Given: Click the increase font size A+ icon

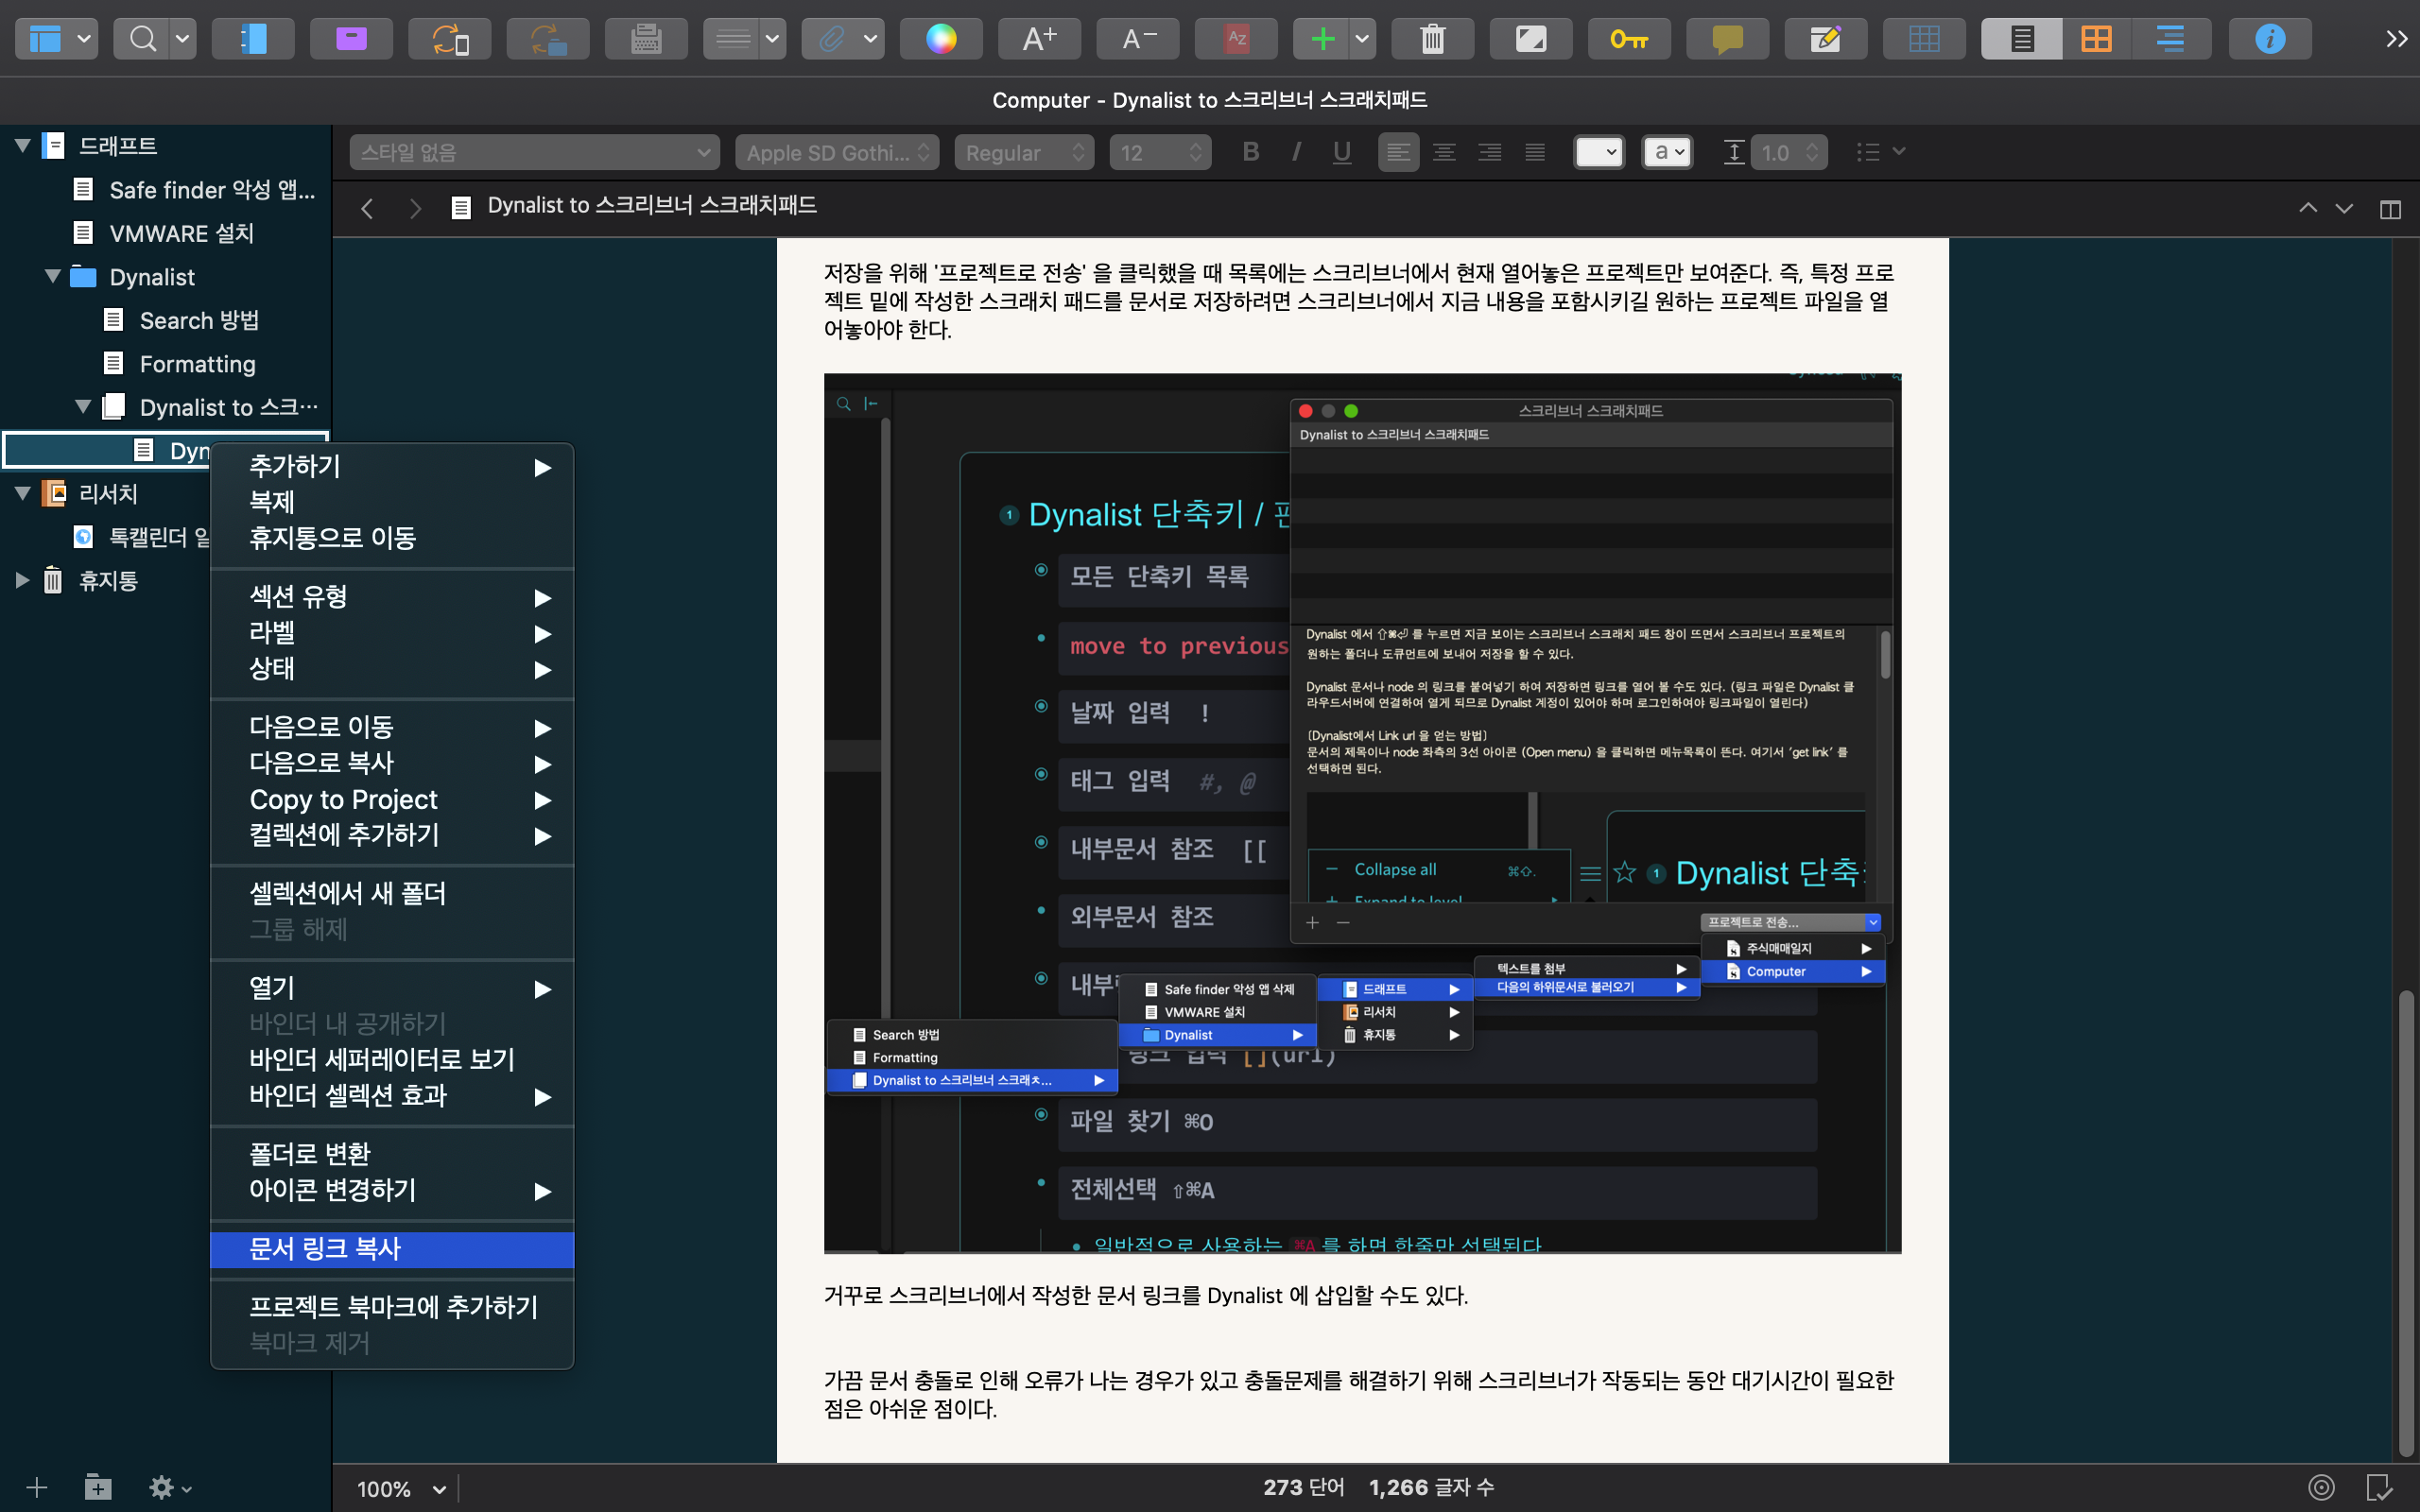Looking at the screenshot, I should tap(1039, 39).
